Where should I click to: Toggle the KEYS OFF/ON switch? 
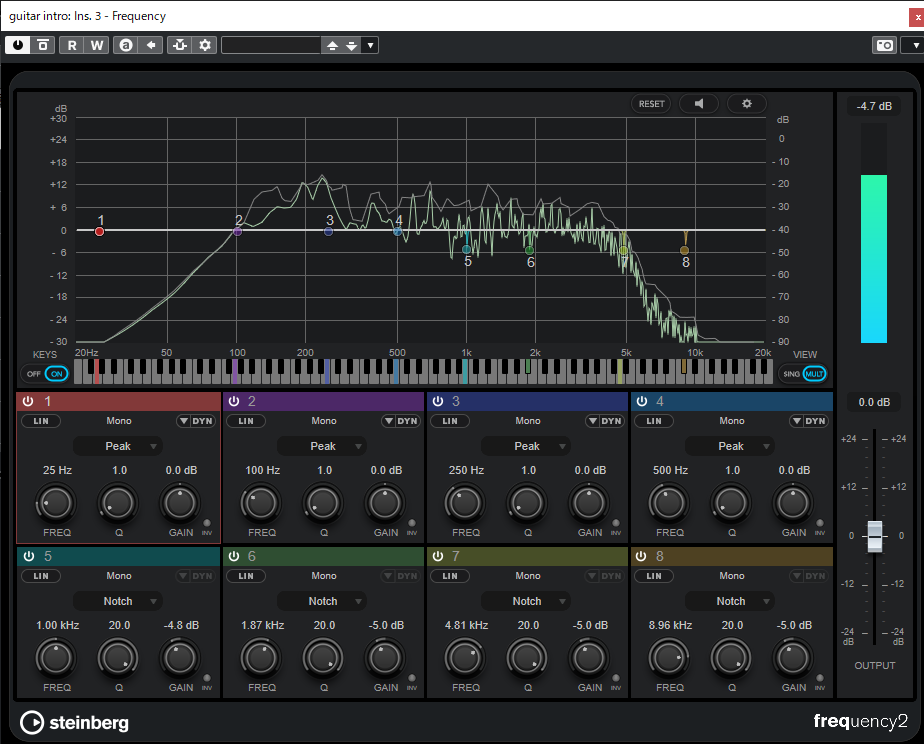[45, 373]
